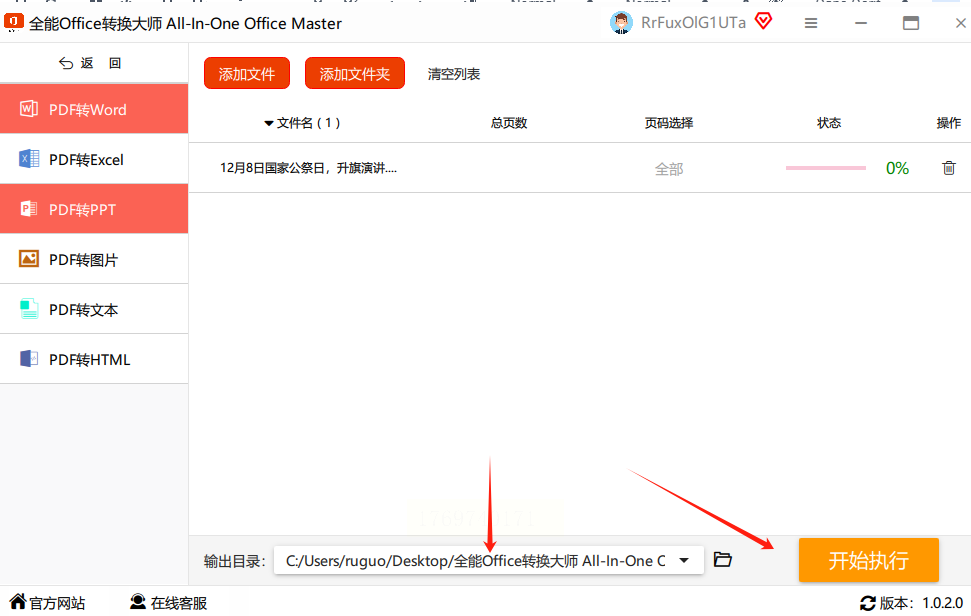Click the 页码选择 column header
The width and height of the screenshot is (971, 616).
pos(669,123)
